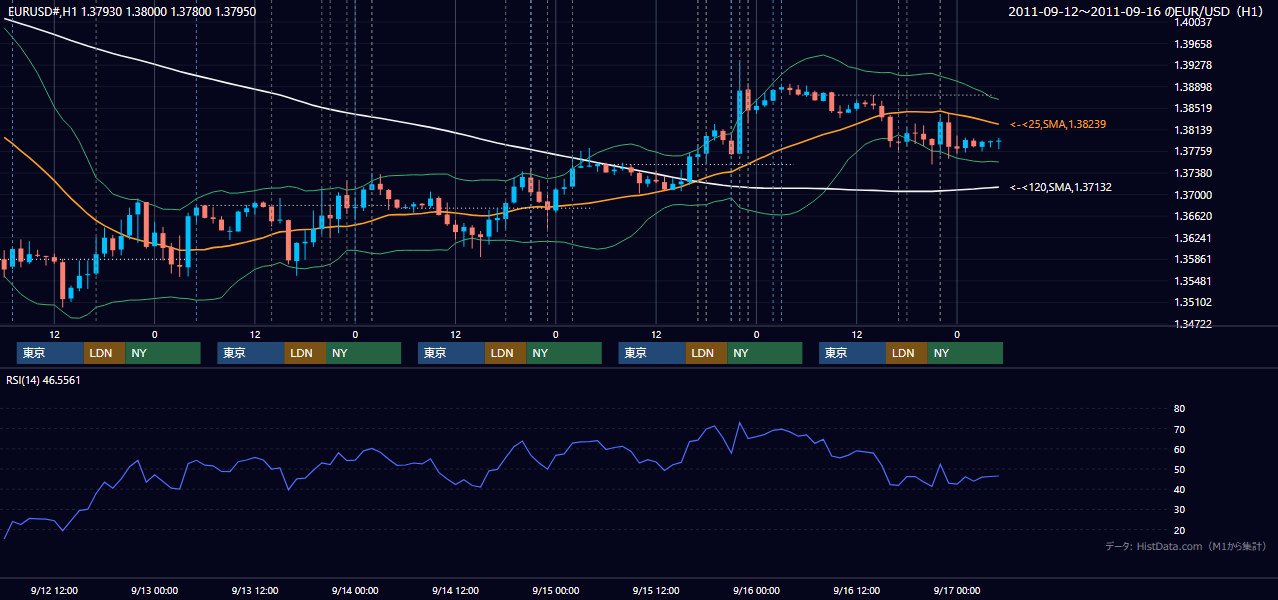
Task: Select the 9/13 00:00 date label
Action: coord(154,590)
